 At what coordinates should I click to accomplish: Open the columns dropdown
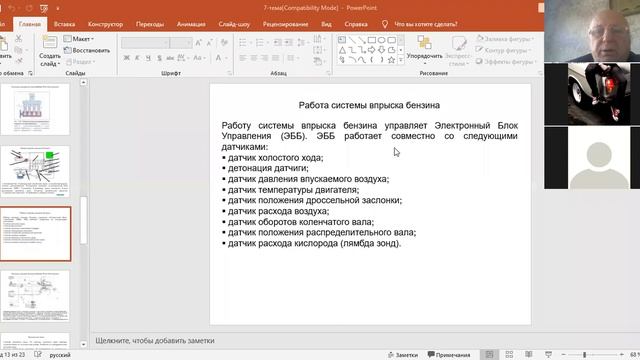pos(292,58)
